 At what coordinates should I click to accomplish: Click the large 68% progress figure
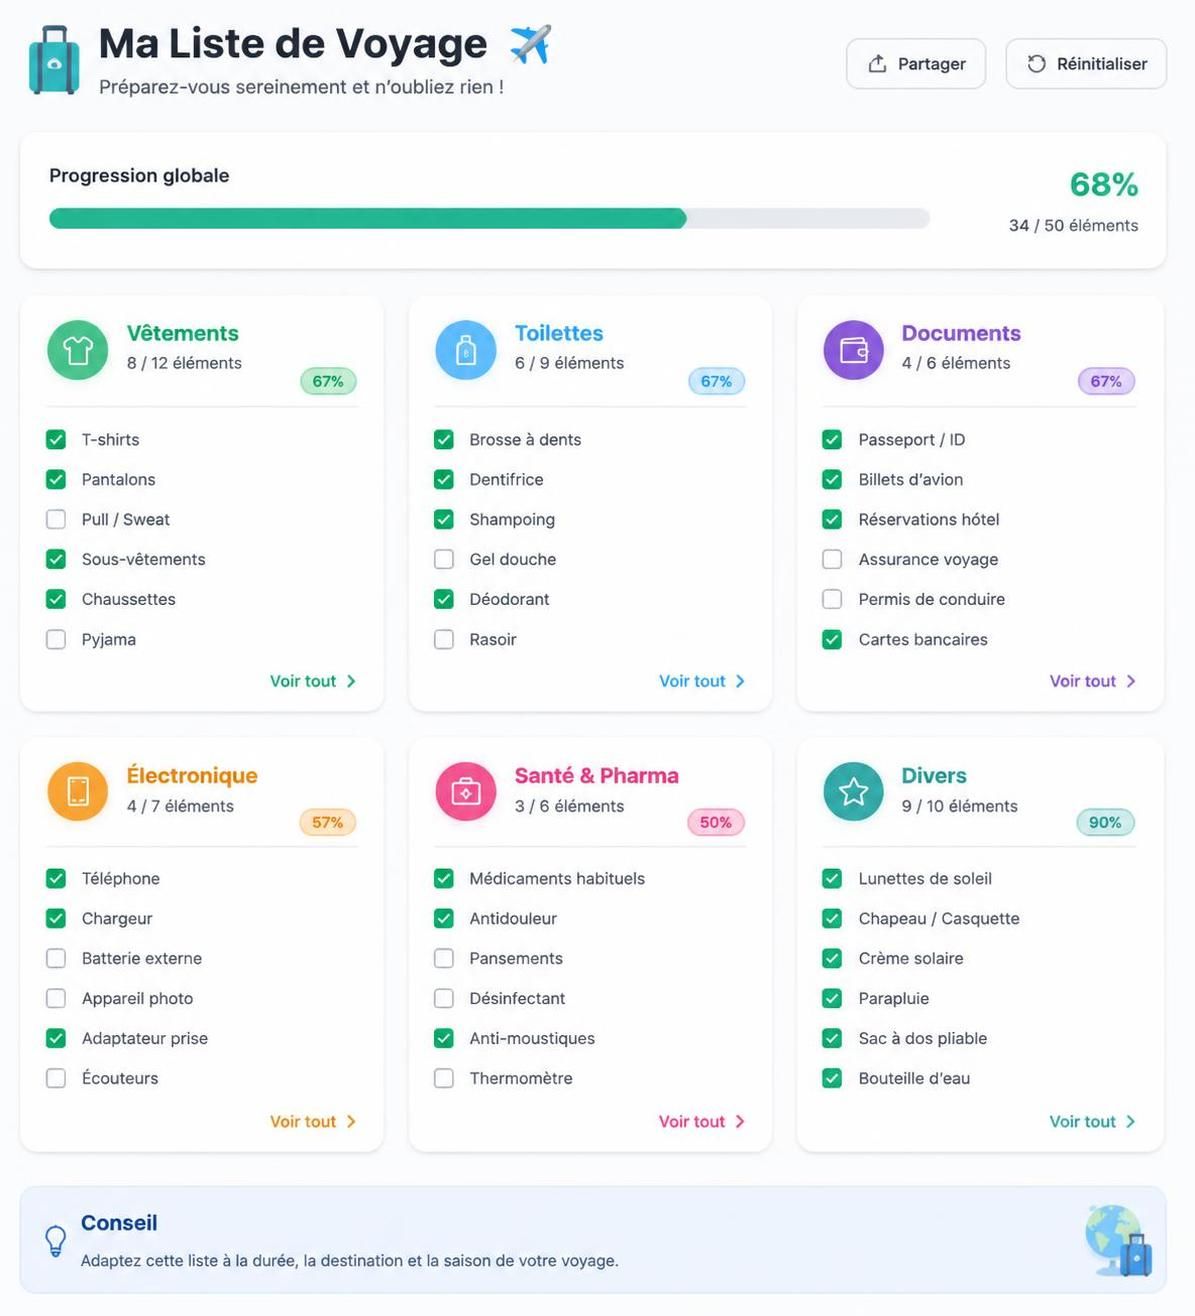click(x=1104, y=184)
